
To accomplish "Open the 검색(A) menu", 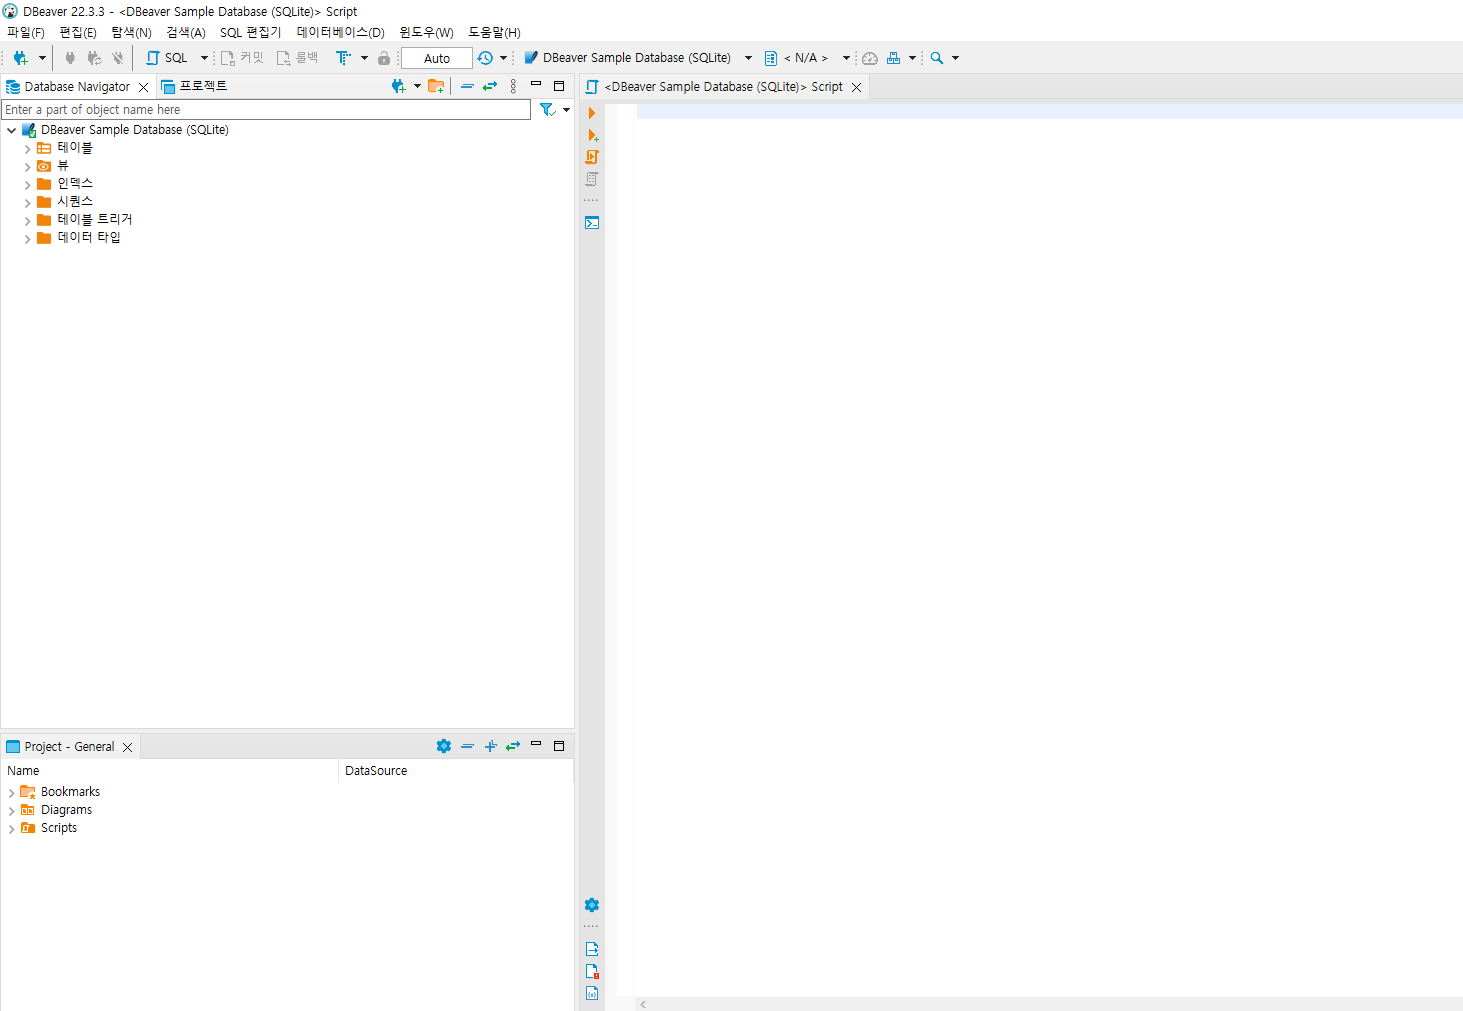I will (186, 32).
